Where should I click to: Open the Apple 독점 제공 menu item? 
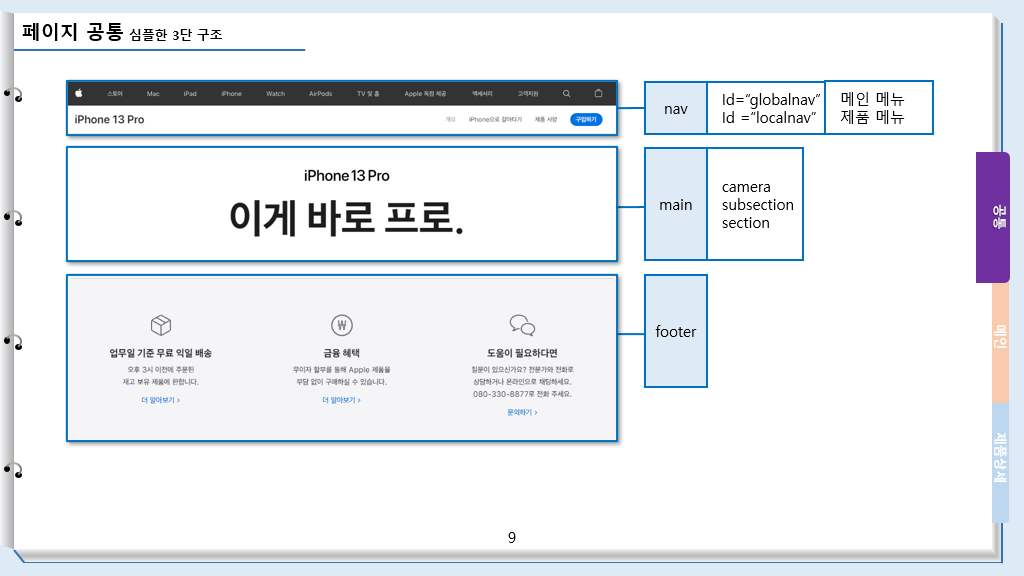(425, 94)
